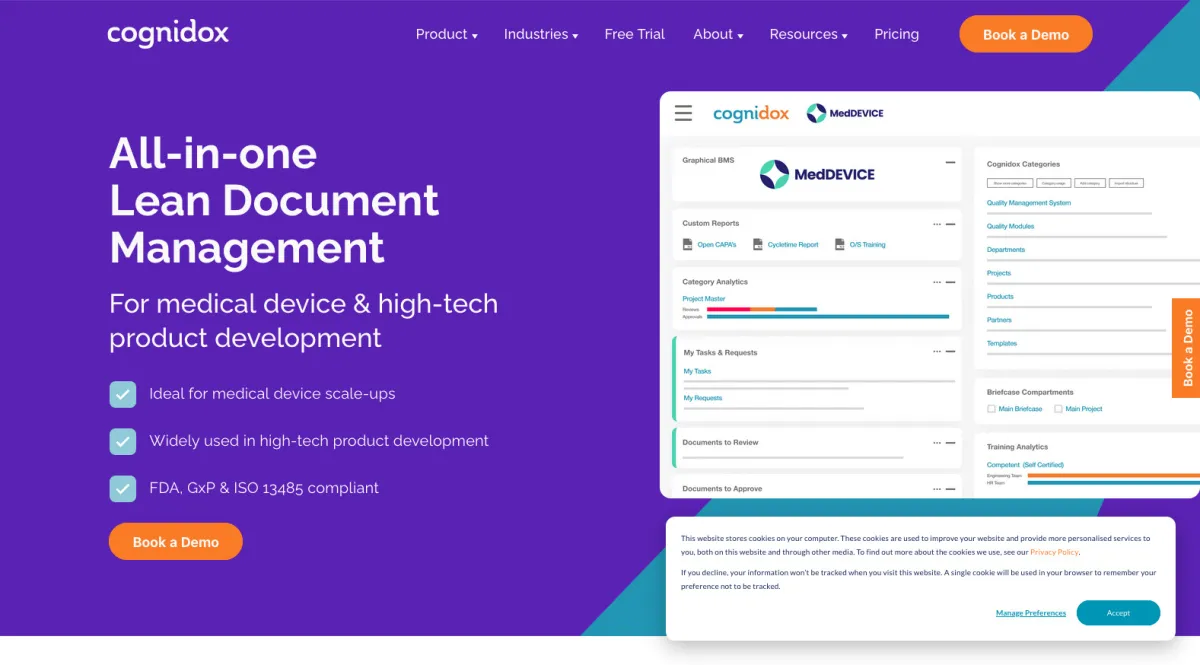This screenshot has width=1200, height=665.
Task: Click the 'Briefcase Compartments' panel title
Action: (1030, 392)
